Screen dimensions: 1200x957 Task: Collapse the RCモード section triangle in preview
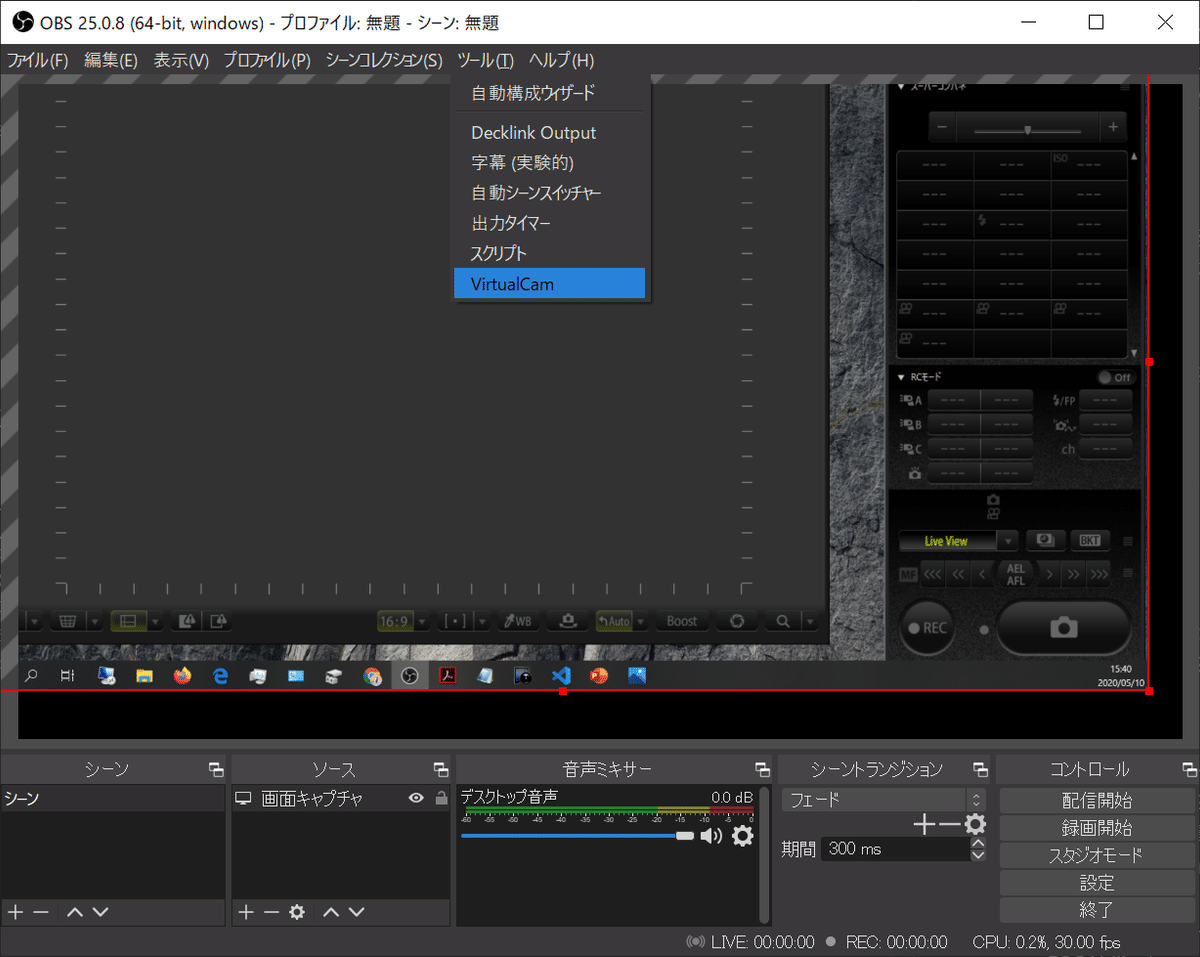(x=901, y=377)
